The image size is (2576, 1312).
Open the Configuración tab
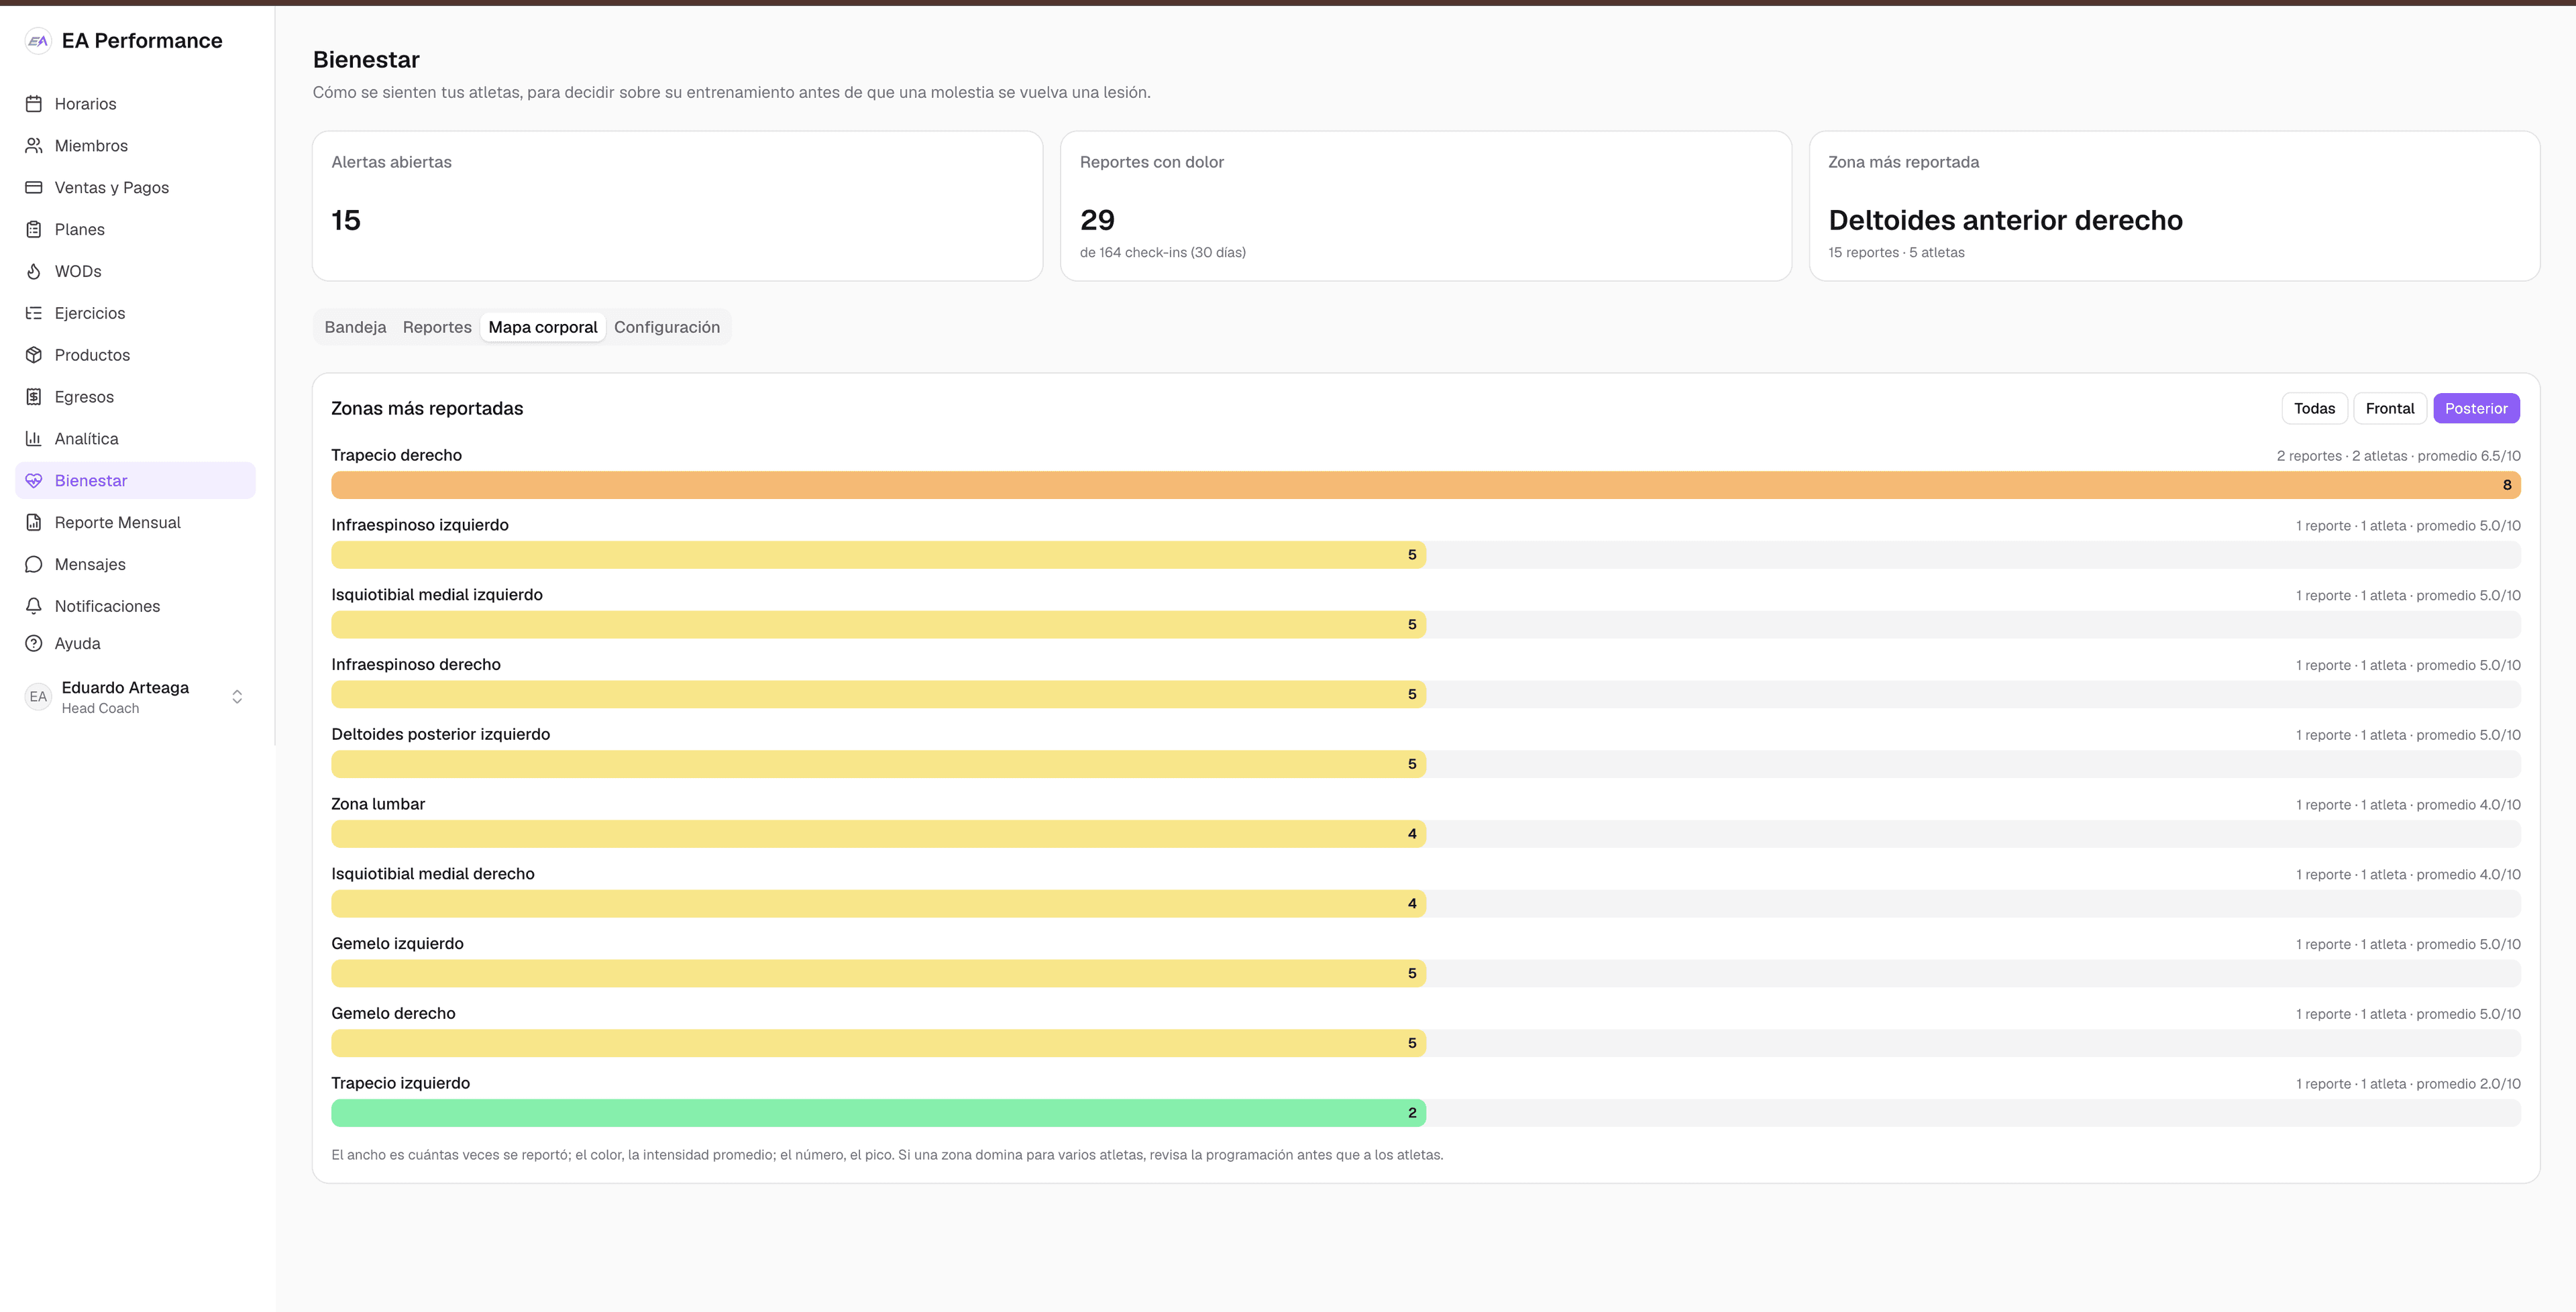coord(667,328)
